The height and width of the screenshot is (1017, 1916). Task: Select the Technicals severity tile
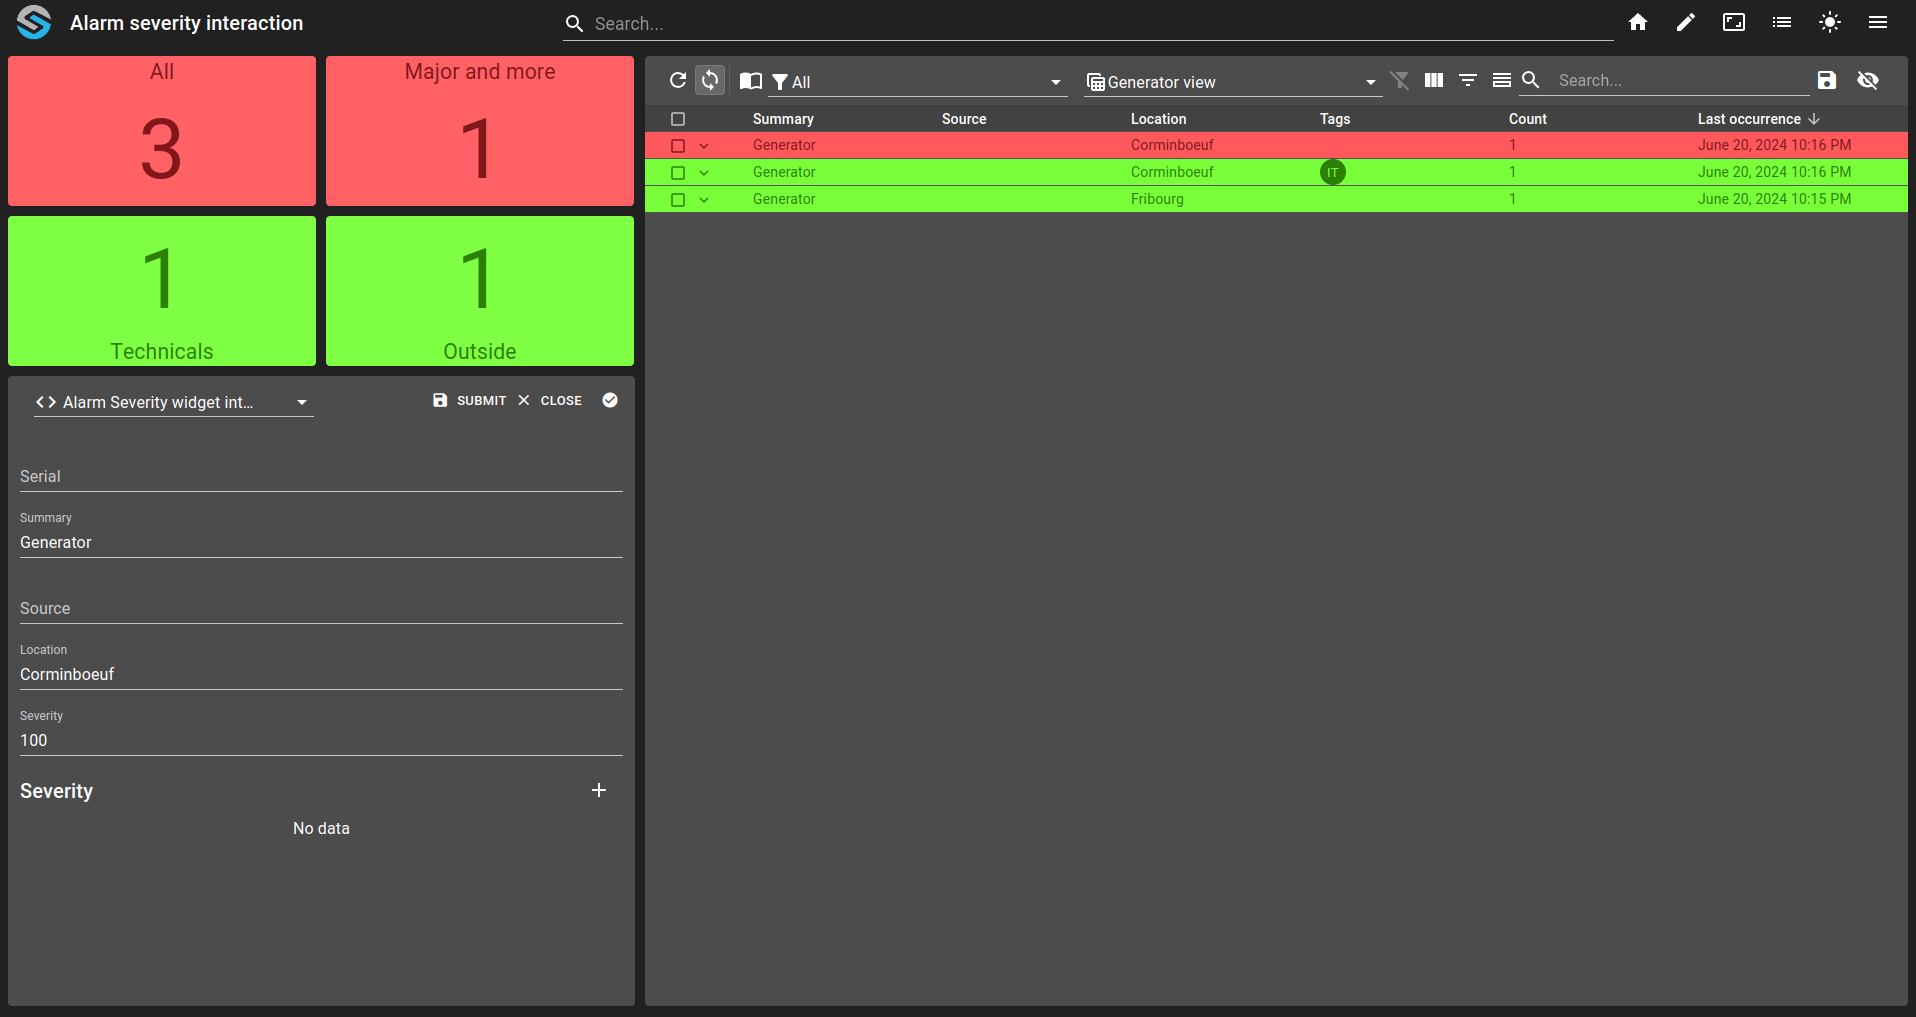[x=162, y=291]
